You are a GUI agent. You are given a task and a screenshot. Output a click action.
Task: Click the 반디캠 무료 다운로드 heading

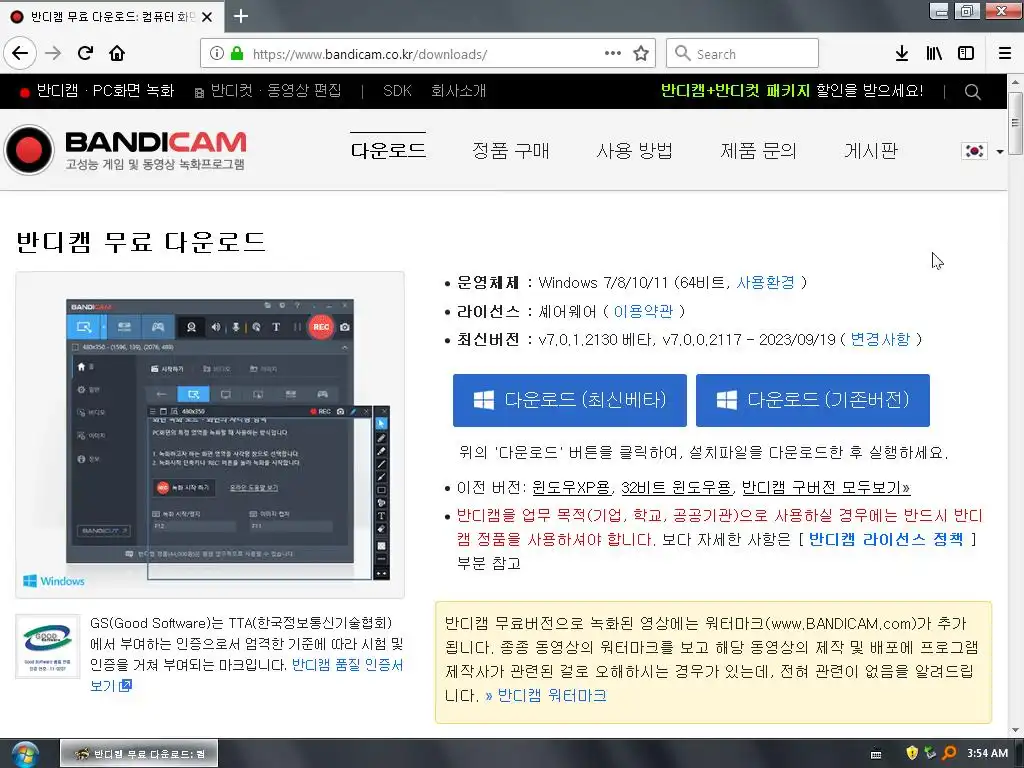[141, 242]
